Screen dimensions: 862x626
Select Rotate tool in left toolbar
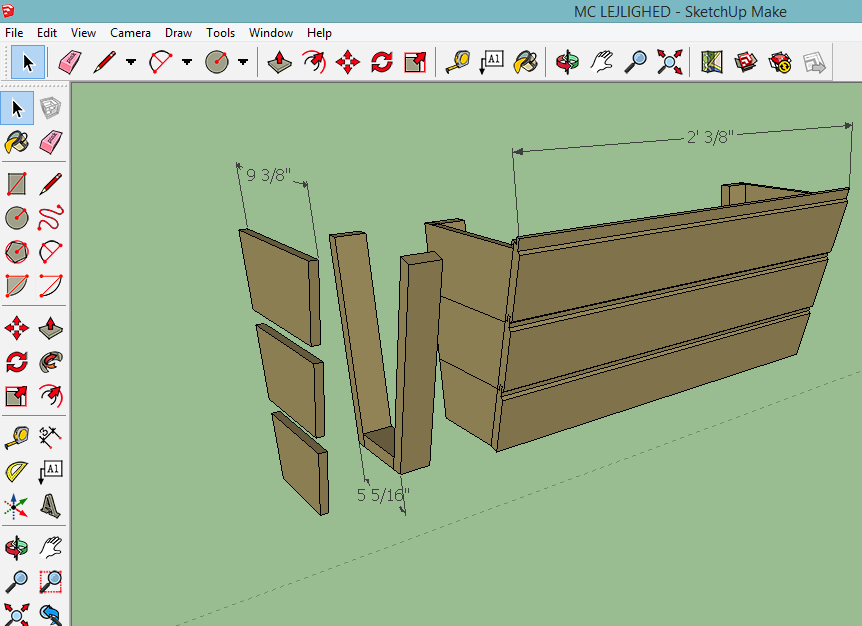(16, 362)
